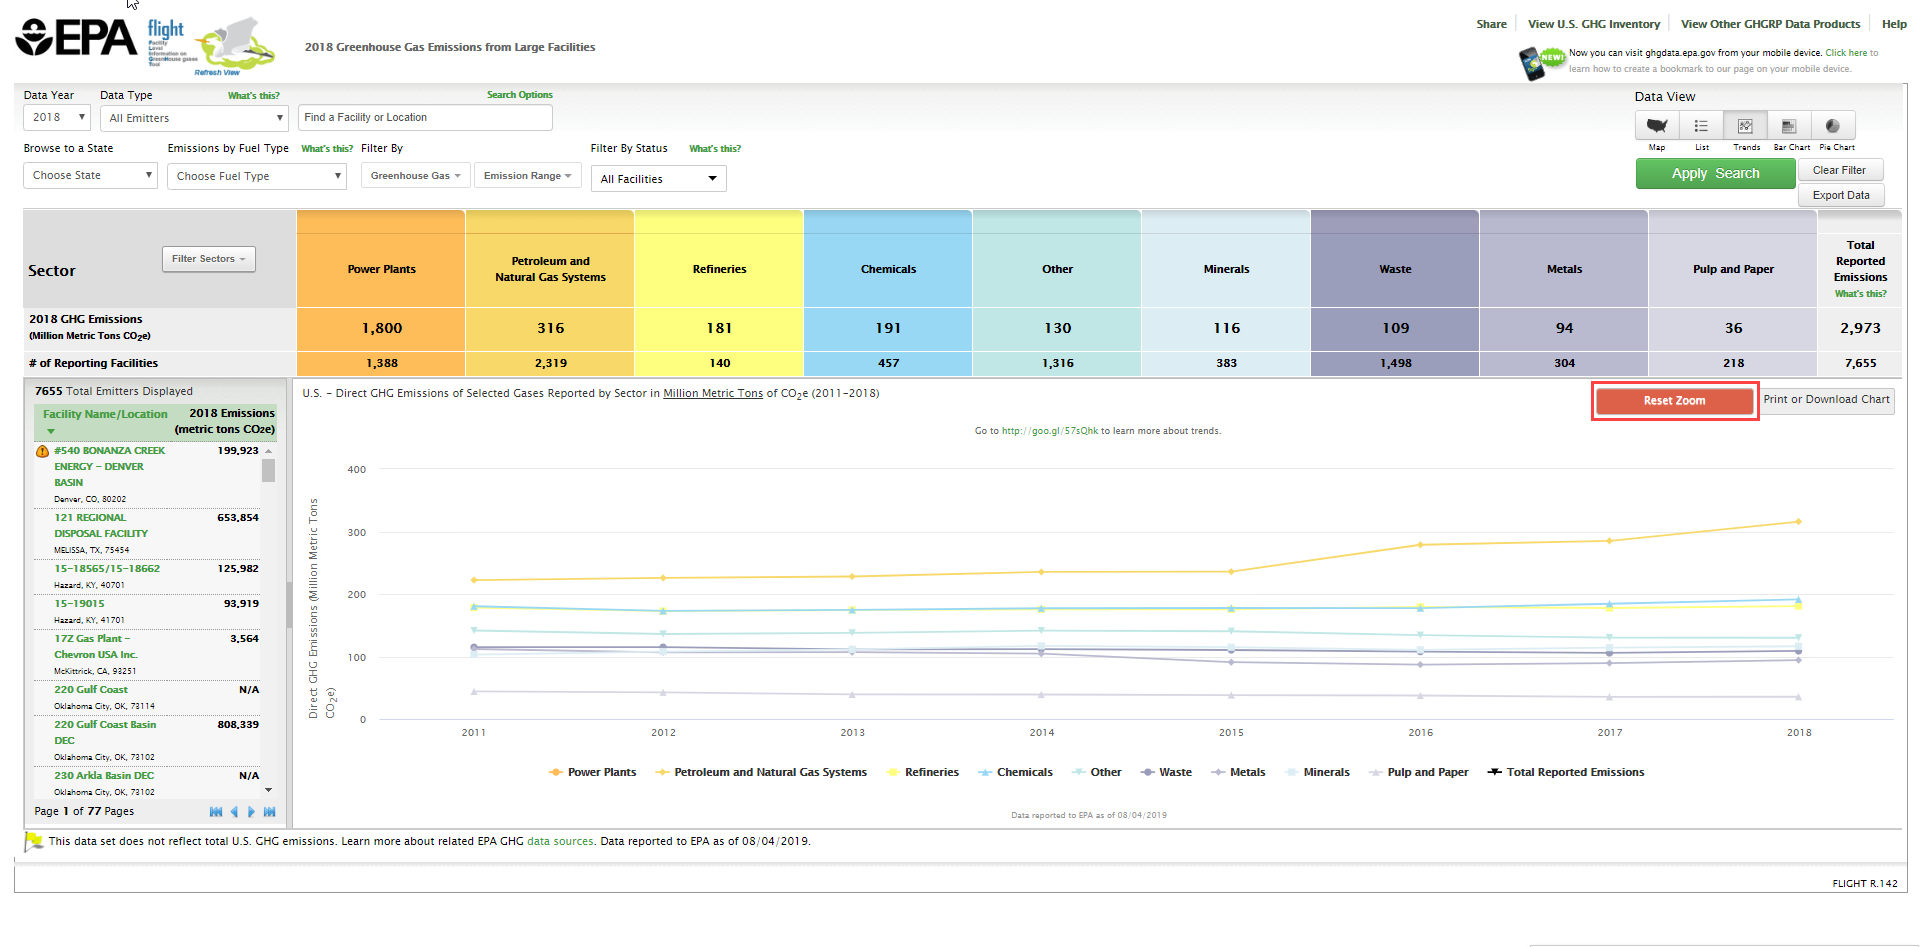The height and width of the screenshot is (947, 1920).
Task: Open the Data Year dropdown
Action: click(x=57, y=118)
